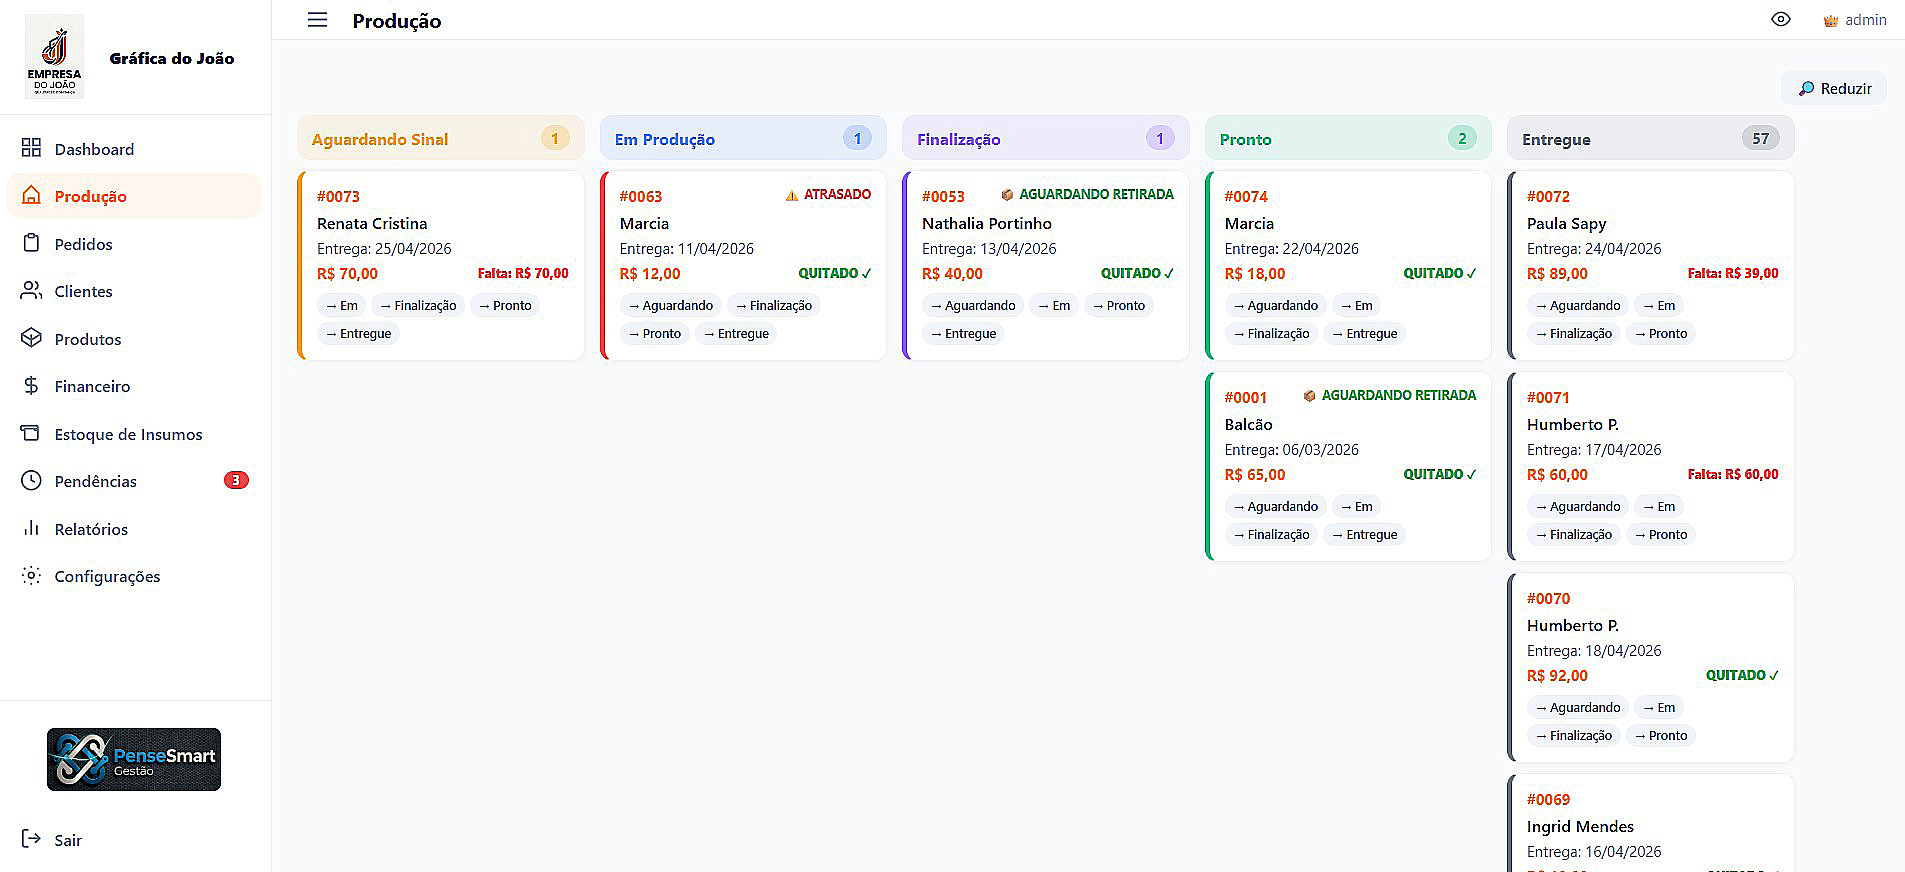
Task: Move order #0073 to Finalização
Action: 417,305
